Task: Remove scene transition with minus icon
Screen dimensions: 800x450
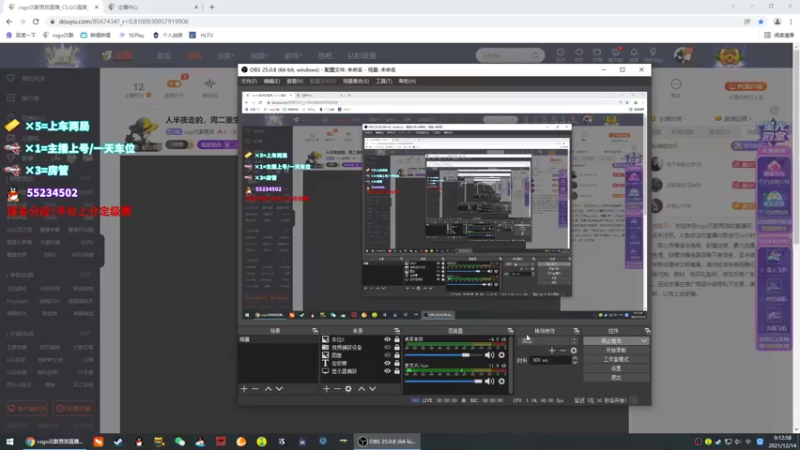Action: click(x=563, y=351)
